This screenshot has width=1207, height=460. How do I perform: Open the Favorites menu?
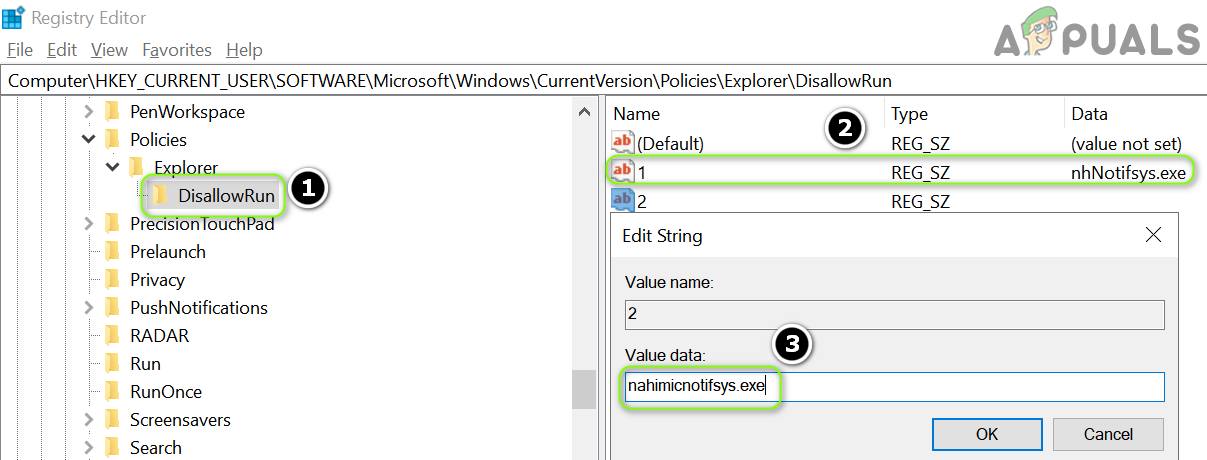pyautogui.click(x=177, y=50)
